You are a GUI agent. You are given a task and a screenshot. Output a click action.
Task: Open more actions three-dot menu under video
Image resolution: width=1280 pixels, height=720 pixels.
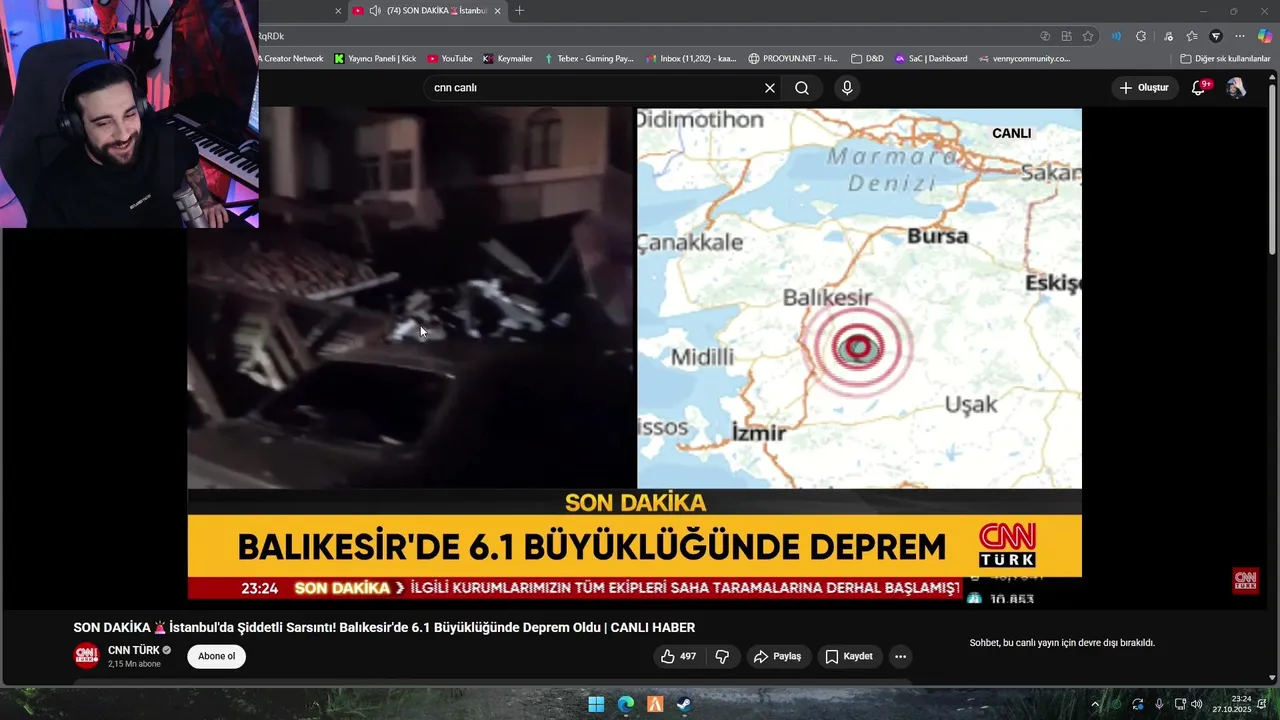coord(900,657)
